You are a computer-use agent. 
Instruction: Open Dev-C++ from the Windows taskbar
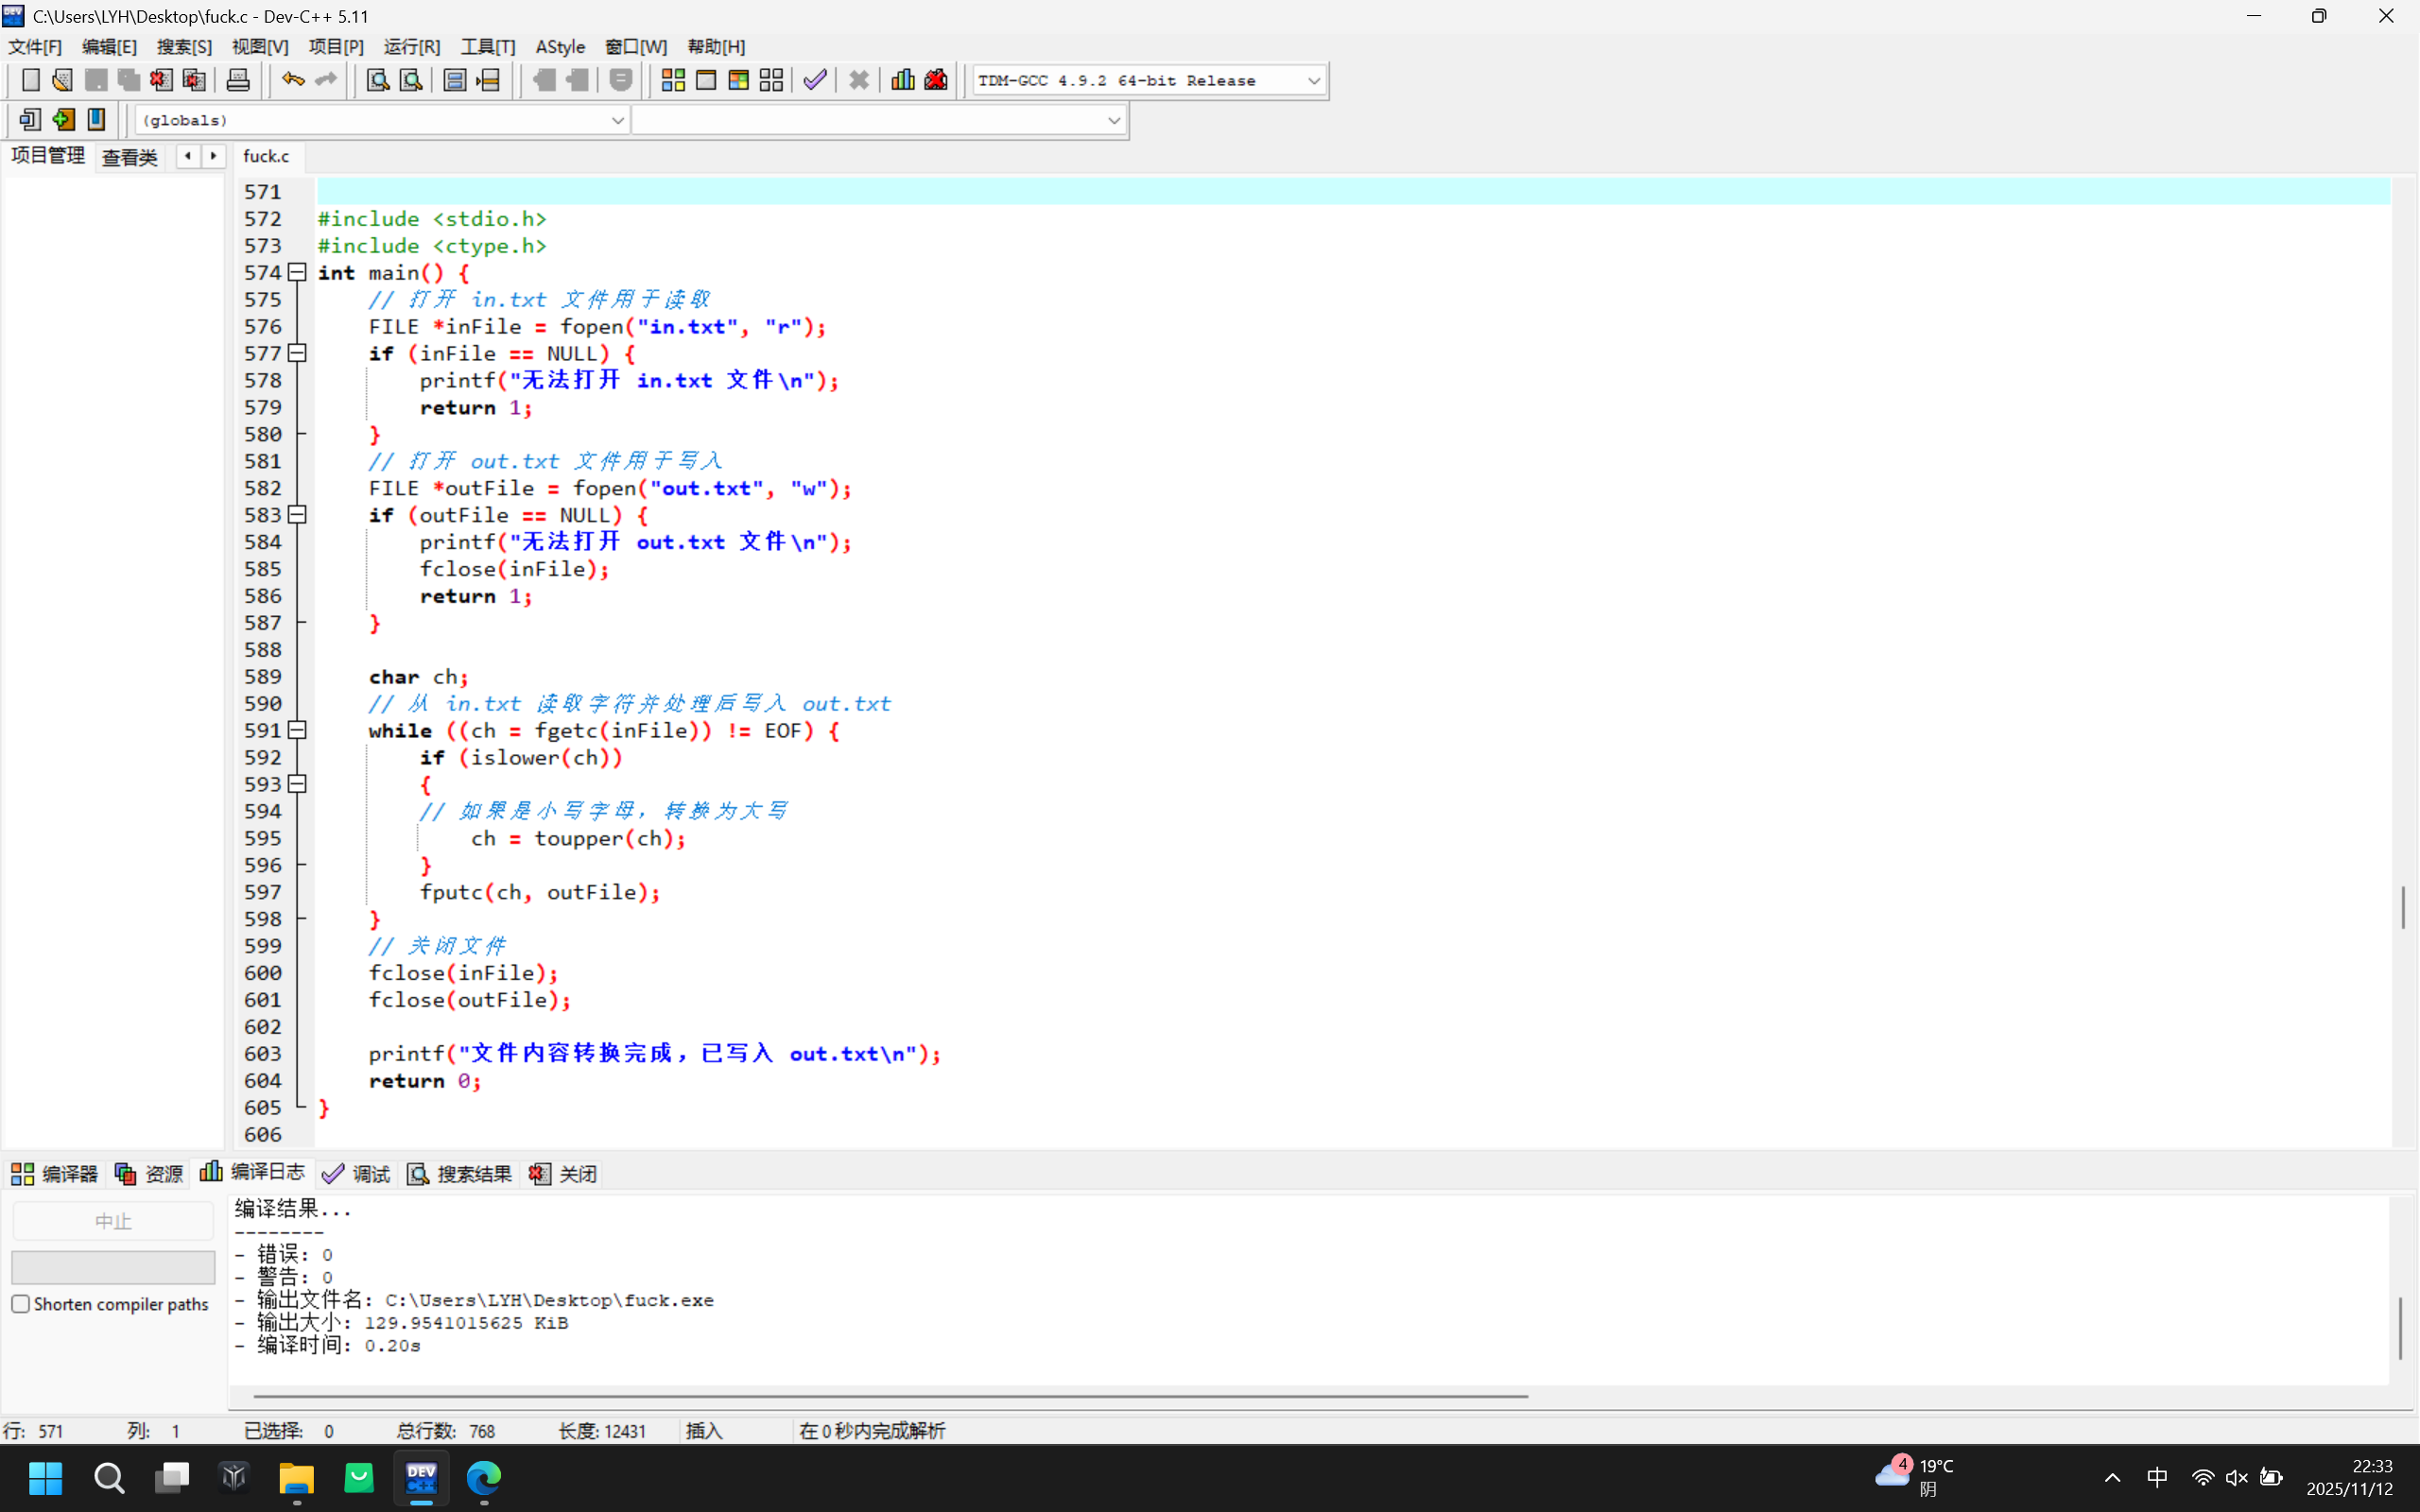click(421, 1478)
